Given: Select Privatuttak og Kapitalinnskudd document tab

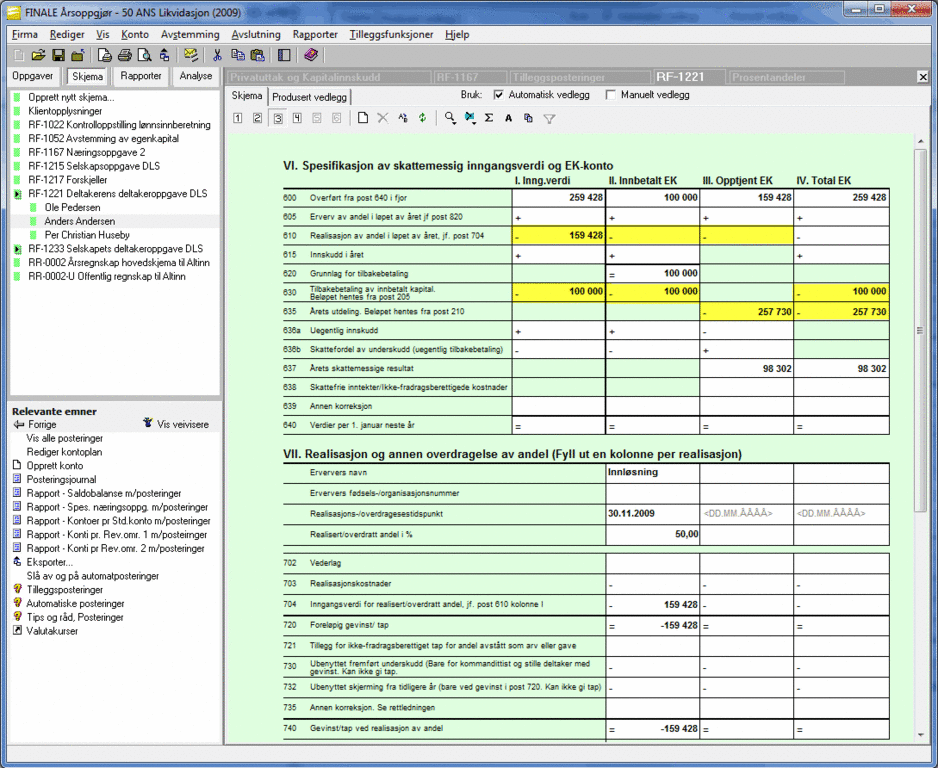Looking at the screenshot, I should point(328,77).
